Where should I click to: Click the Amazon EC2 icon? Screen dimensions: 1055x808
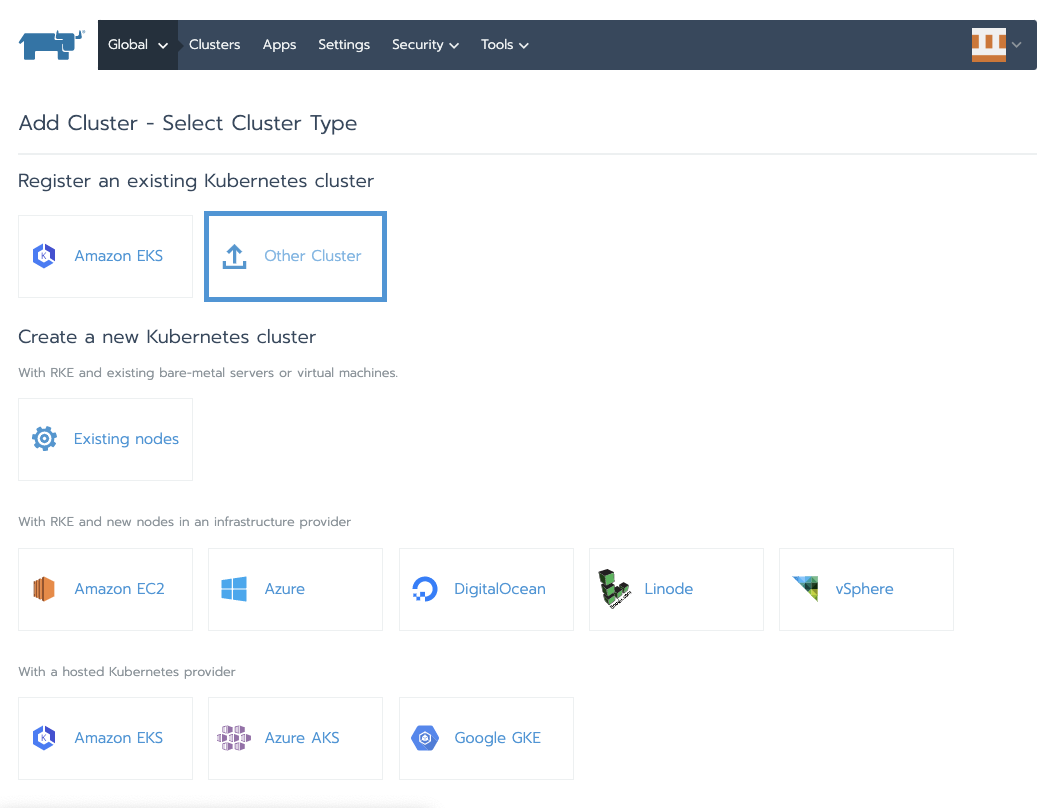tap(44, 589)
